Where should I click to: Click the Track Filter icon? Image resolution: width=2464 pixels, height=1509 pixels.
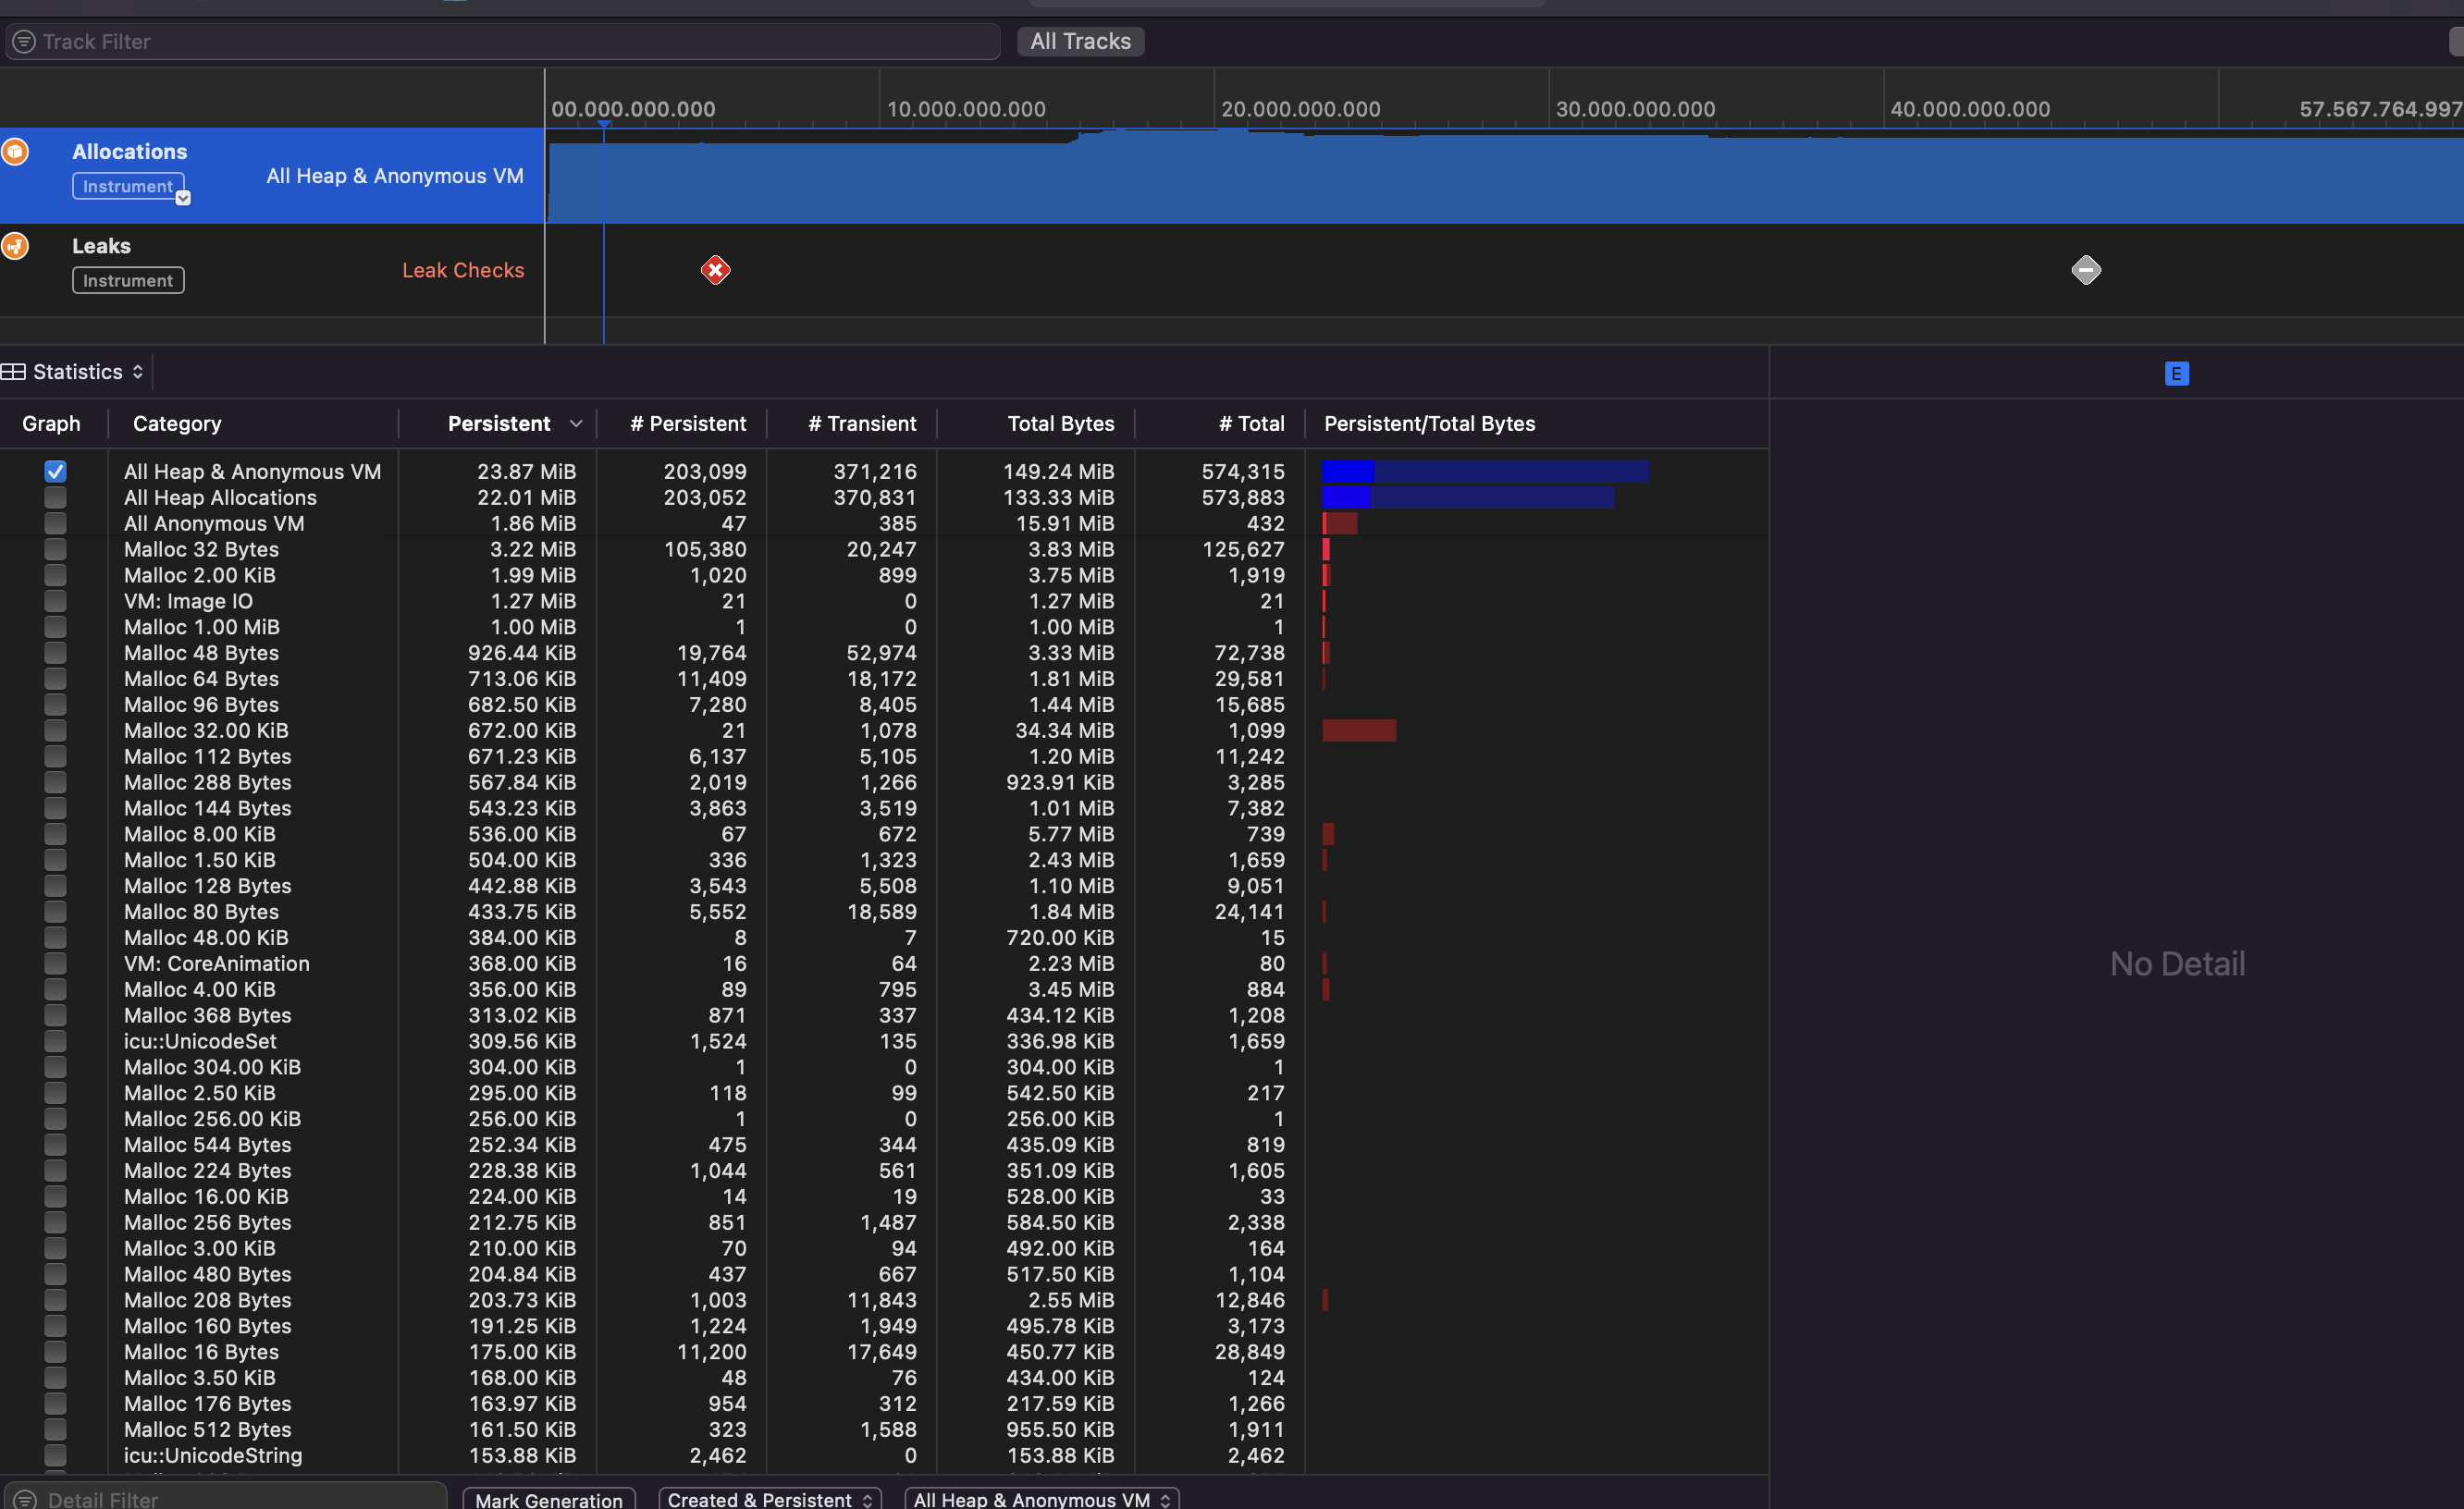pos(24,42)
